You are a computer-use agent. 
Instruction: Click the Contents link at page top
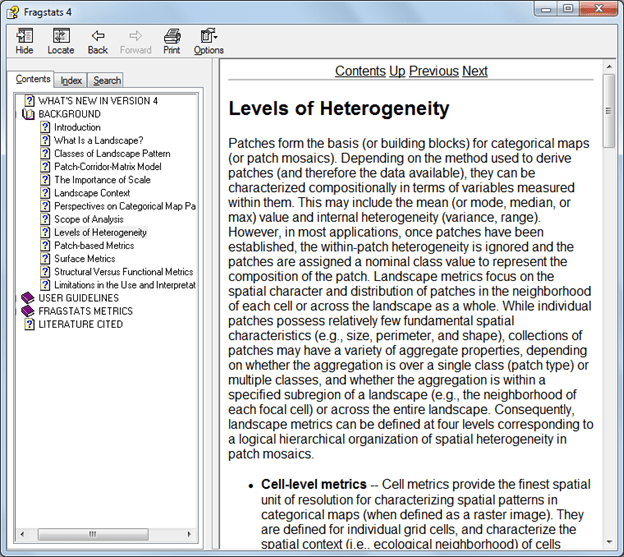click(x=360, y=71)
